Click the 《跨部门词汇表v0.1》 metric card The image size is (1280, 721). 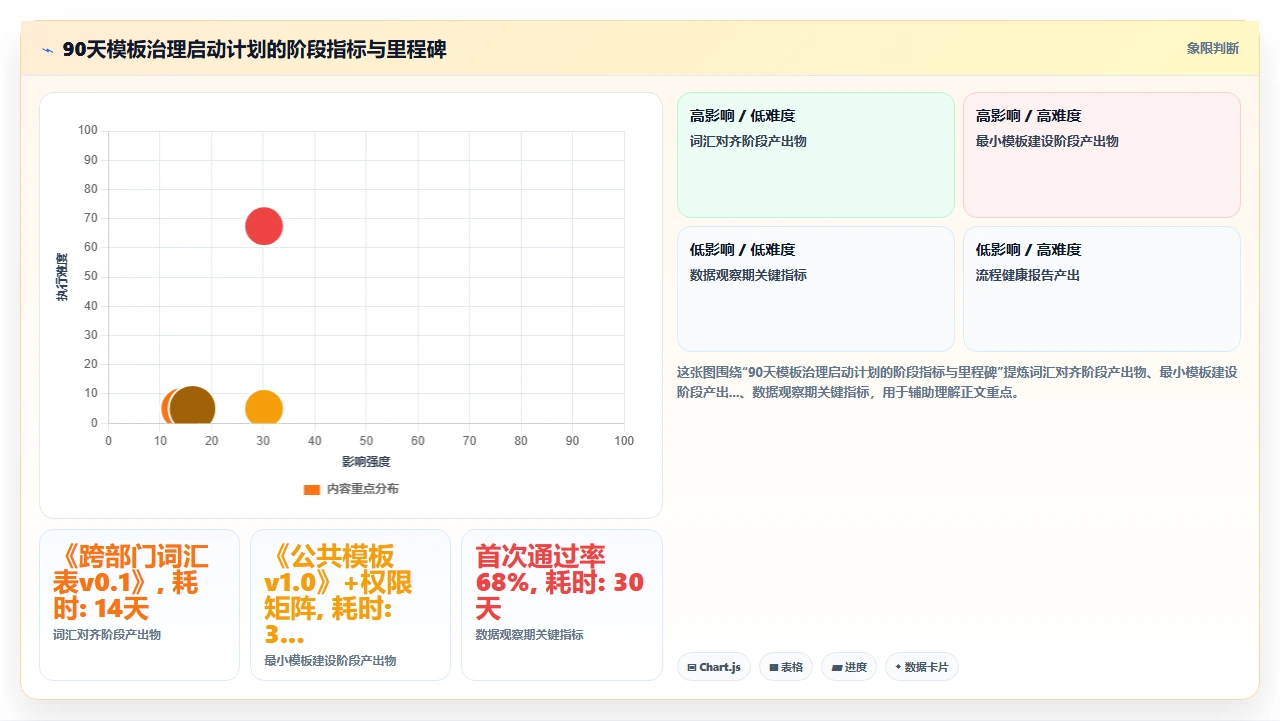point(139,605)
